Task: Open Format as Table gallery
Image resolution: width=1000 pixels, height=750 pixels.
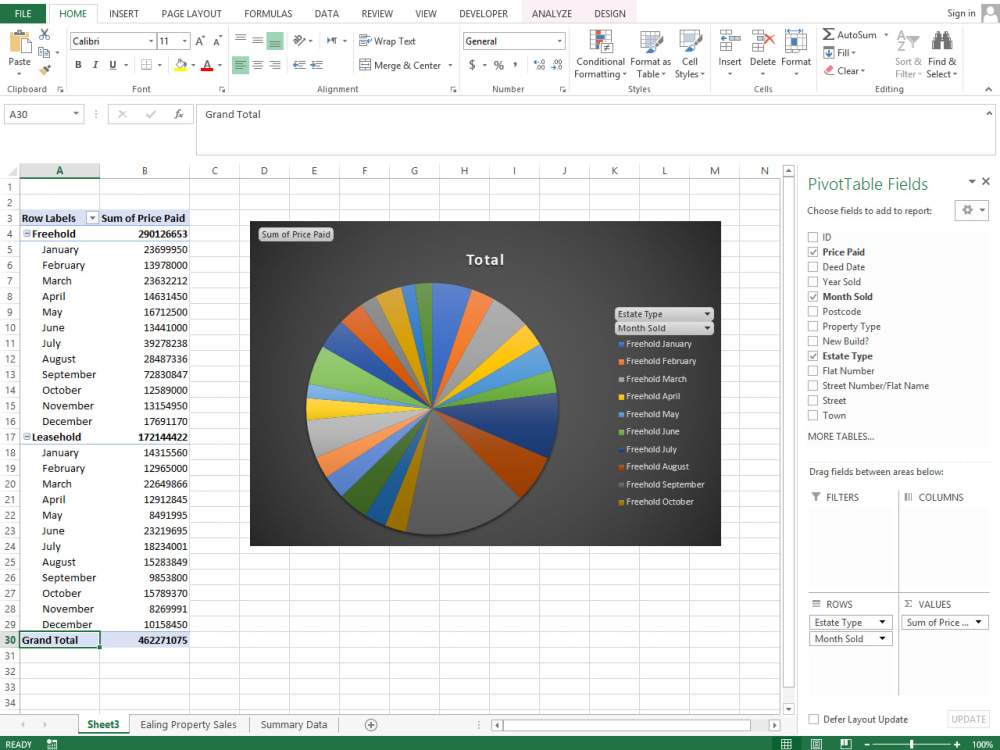Action: [x=651, y=55]
